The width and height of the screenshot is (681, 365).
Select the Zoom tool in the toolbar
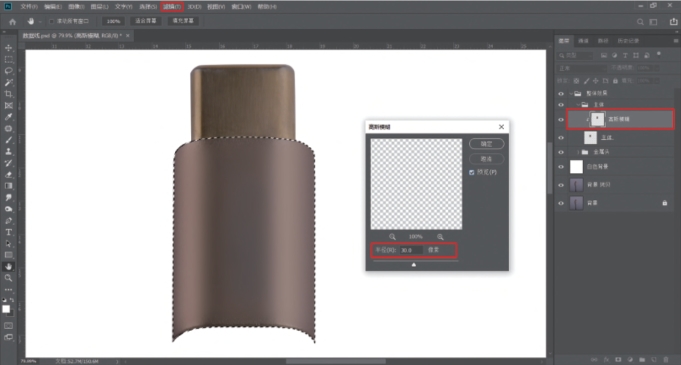(x=8, y=278)
